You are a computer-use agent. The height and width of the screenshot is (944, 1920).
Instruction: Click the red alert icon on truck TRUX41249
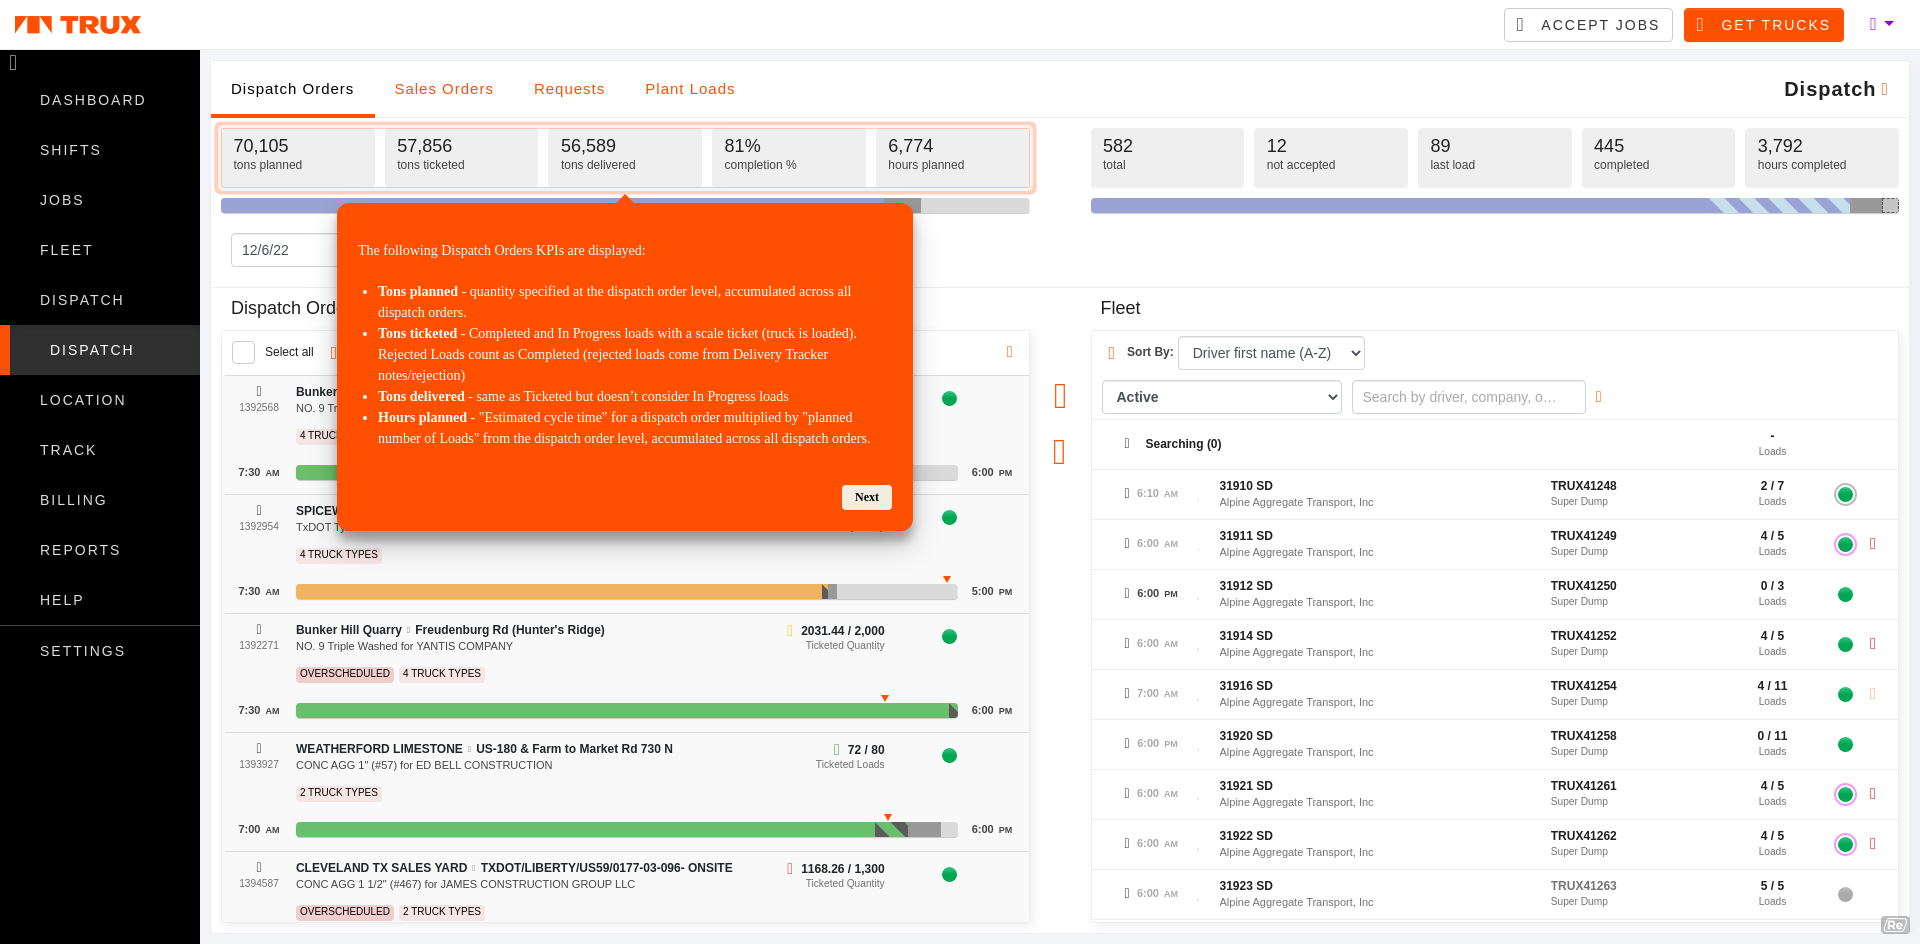[x=1873, y=545]
